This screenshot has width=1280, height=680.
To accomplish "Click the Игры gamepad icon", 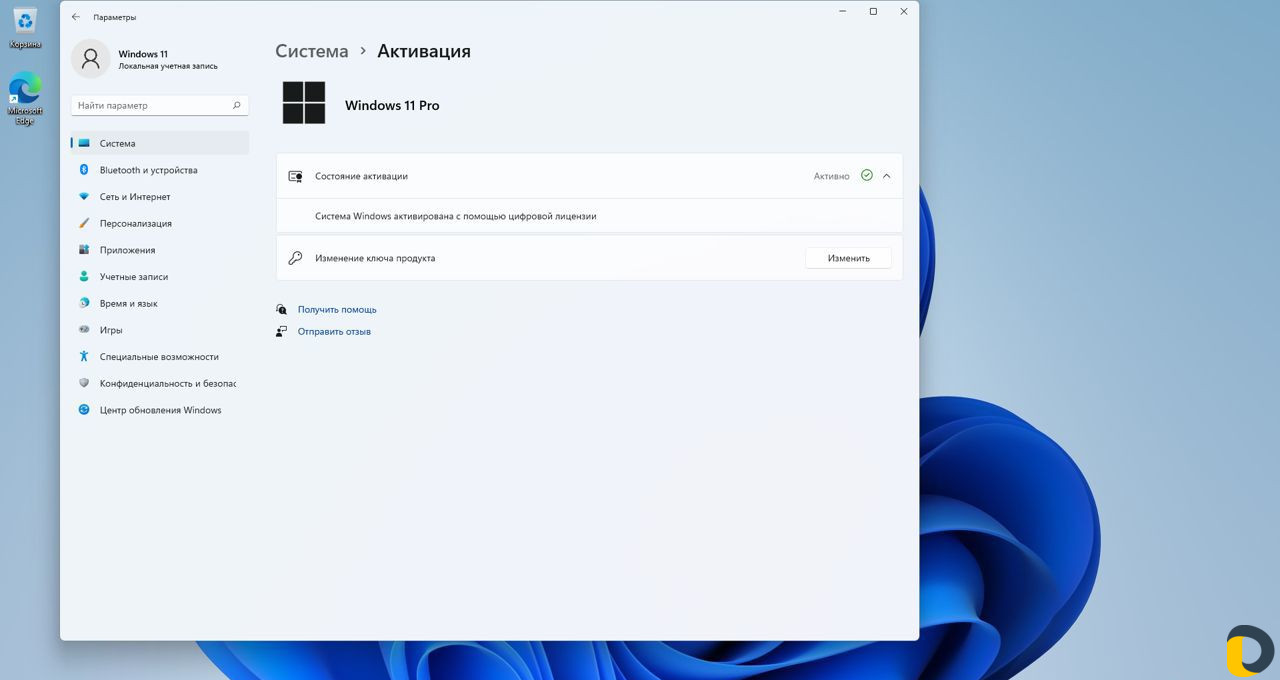I will click(x=84, y=330).
